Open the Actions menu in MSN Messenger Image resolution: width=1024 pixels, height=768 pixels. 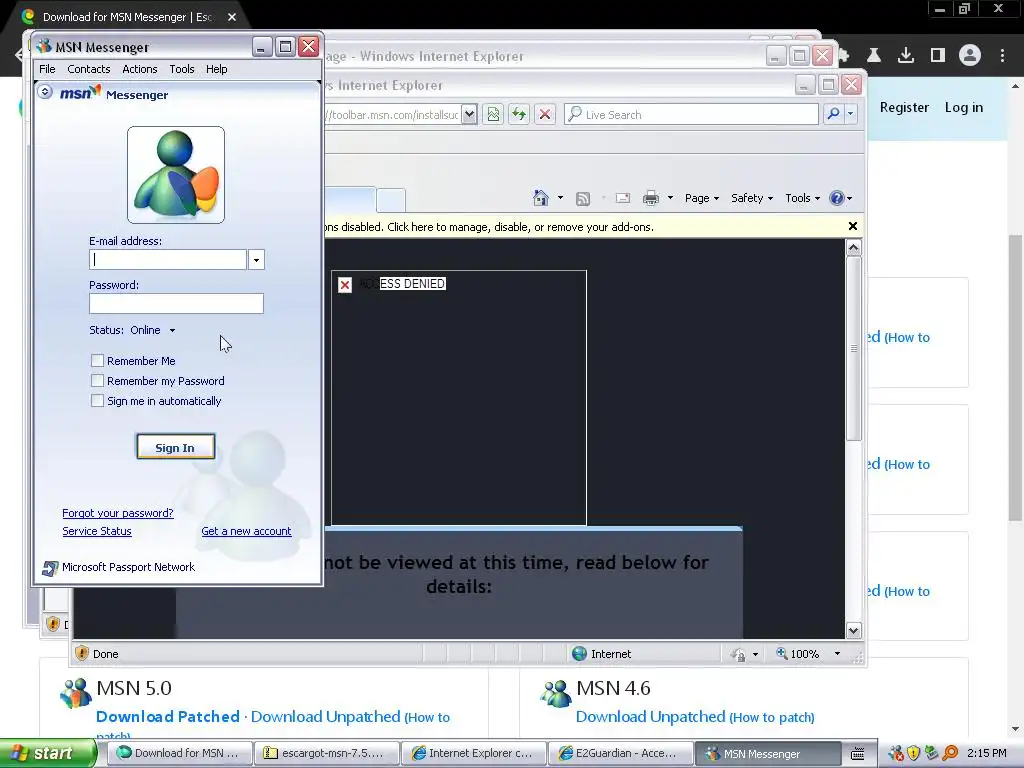[x=140, y=69]
